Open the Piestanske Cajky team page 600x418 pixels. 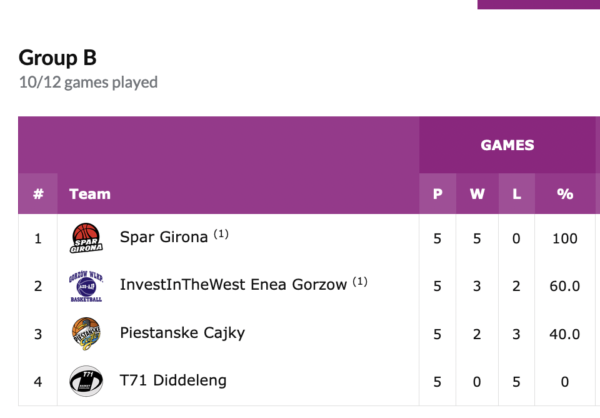coord(182,333)
